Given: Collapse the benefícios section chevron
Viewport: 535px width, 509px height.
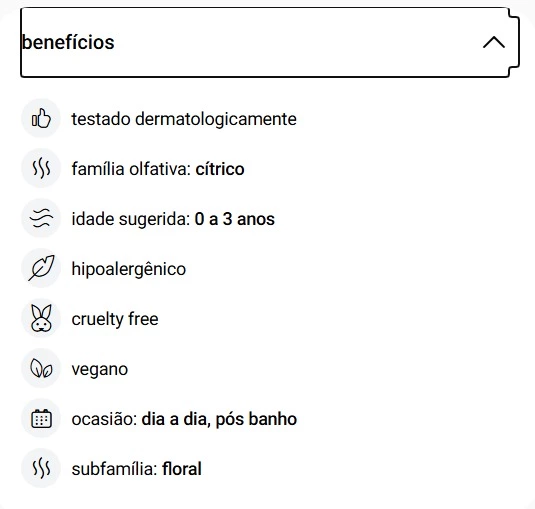Looking at the screenshot, I should (x=494, y=43).
